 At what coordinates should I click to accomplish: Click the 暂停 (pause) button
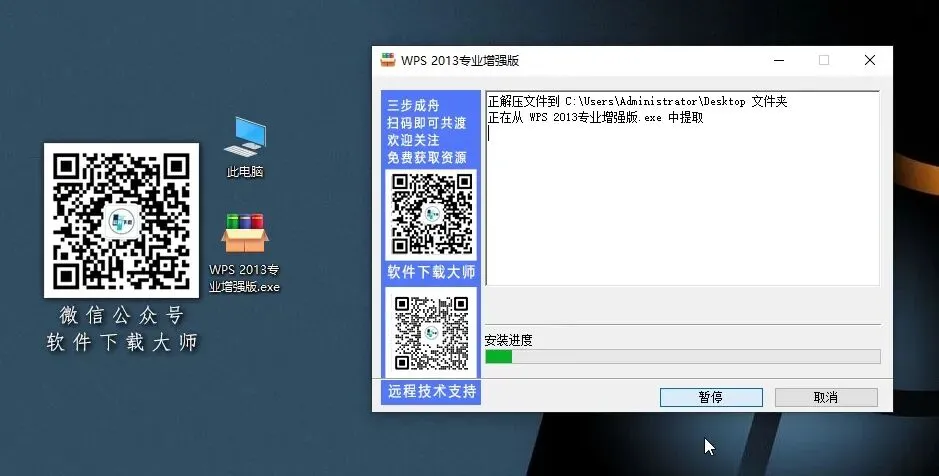point(711,397)
